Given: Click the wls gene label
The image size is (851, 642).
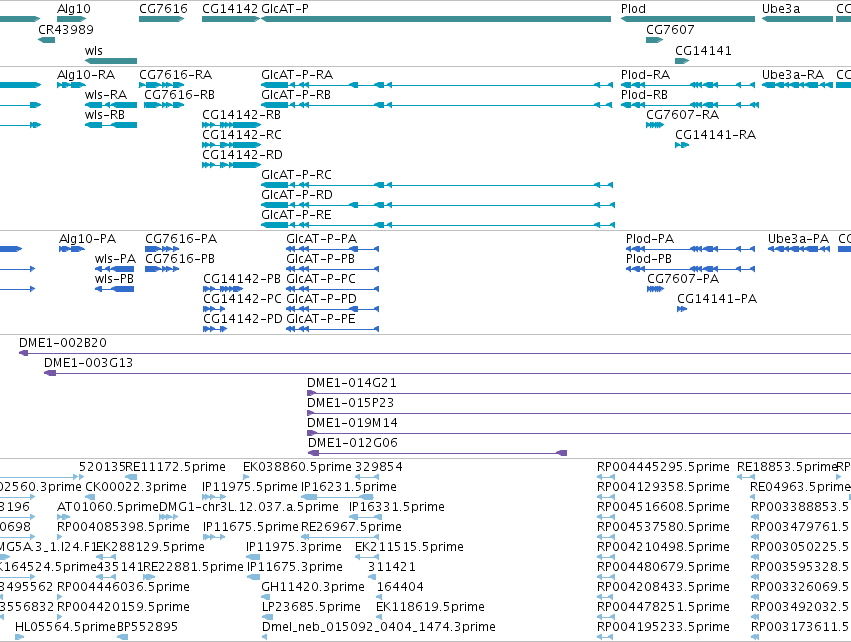Looking at the screenshot, I should 93,50.
